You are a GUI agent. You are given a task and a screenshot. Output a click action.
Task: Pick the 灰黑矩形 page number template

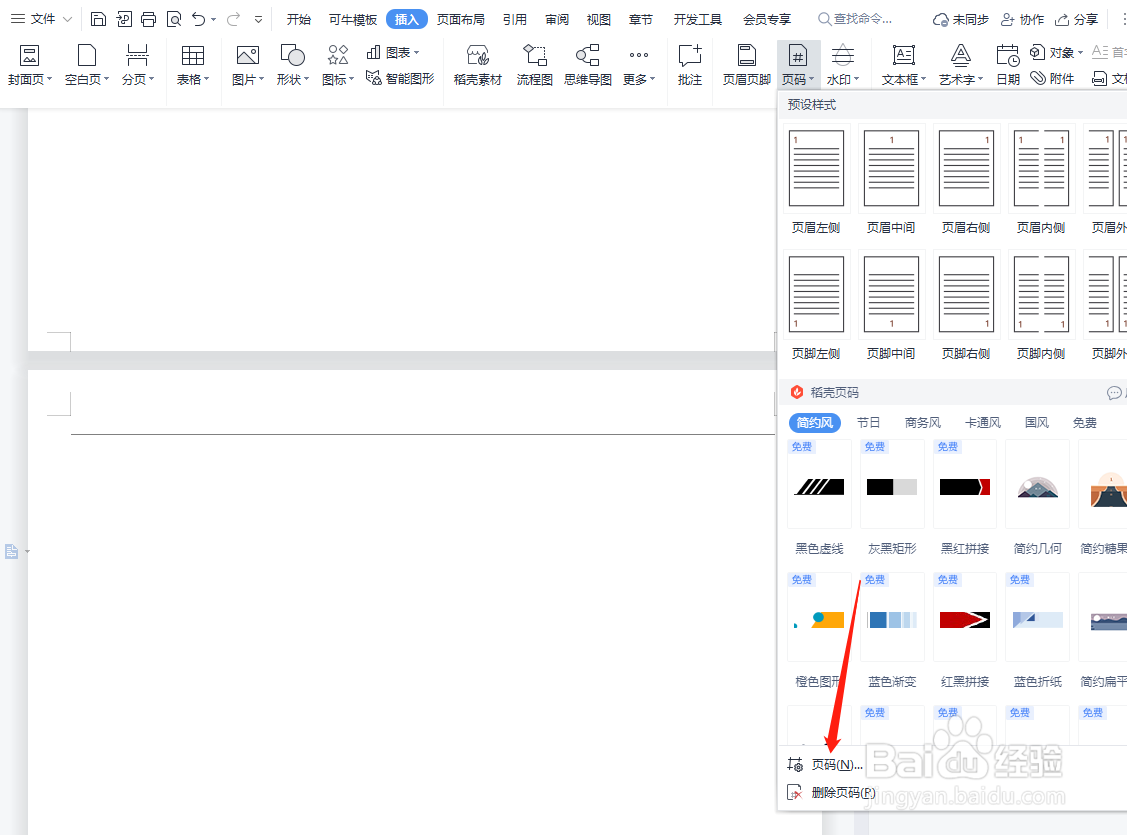point(892,498)
